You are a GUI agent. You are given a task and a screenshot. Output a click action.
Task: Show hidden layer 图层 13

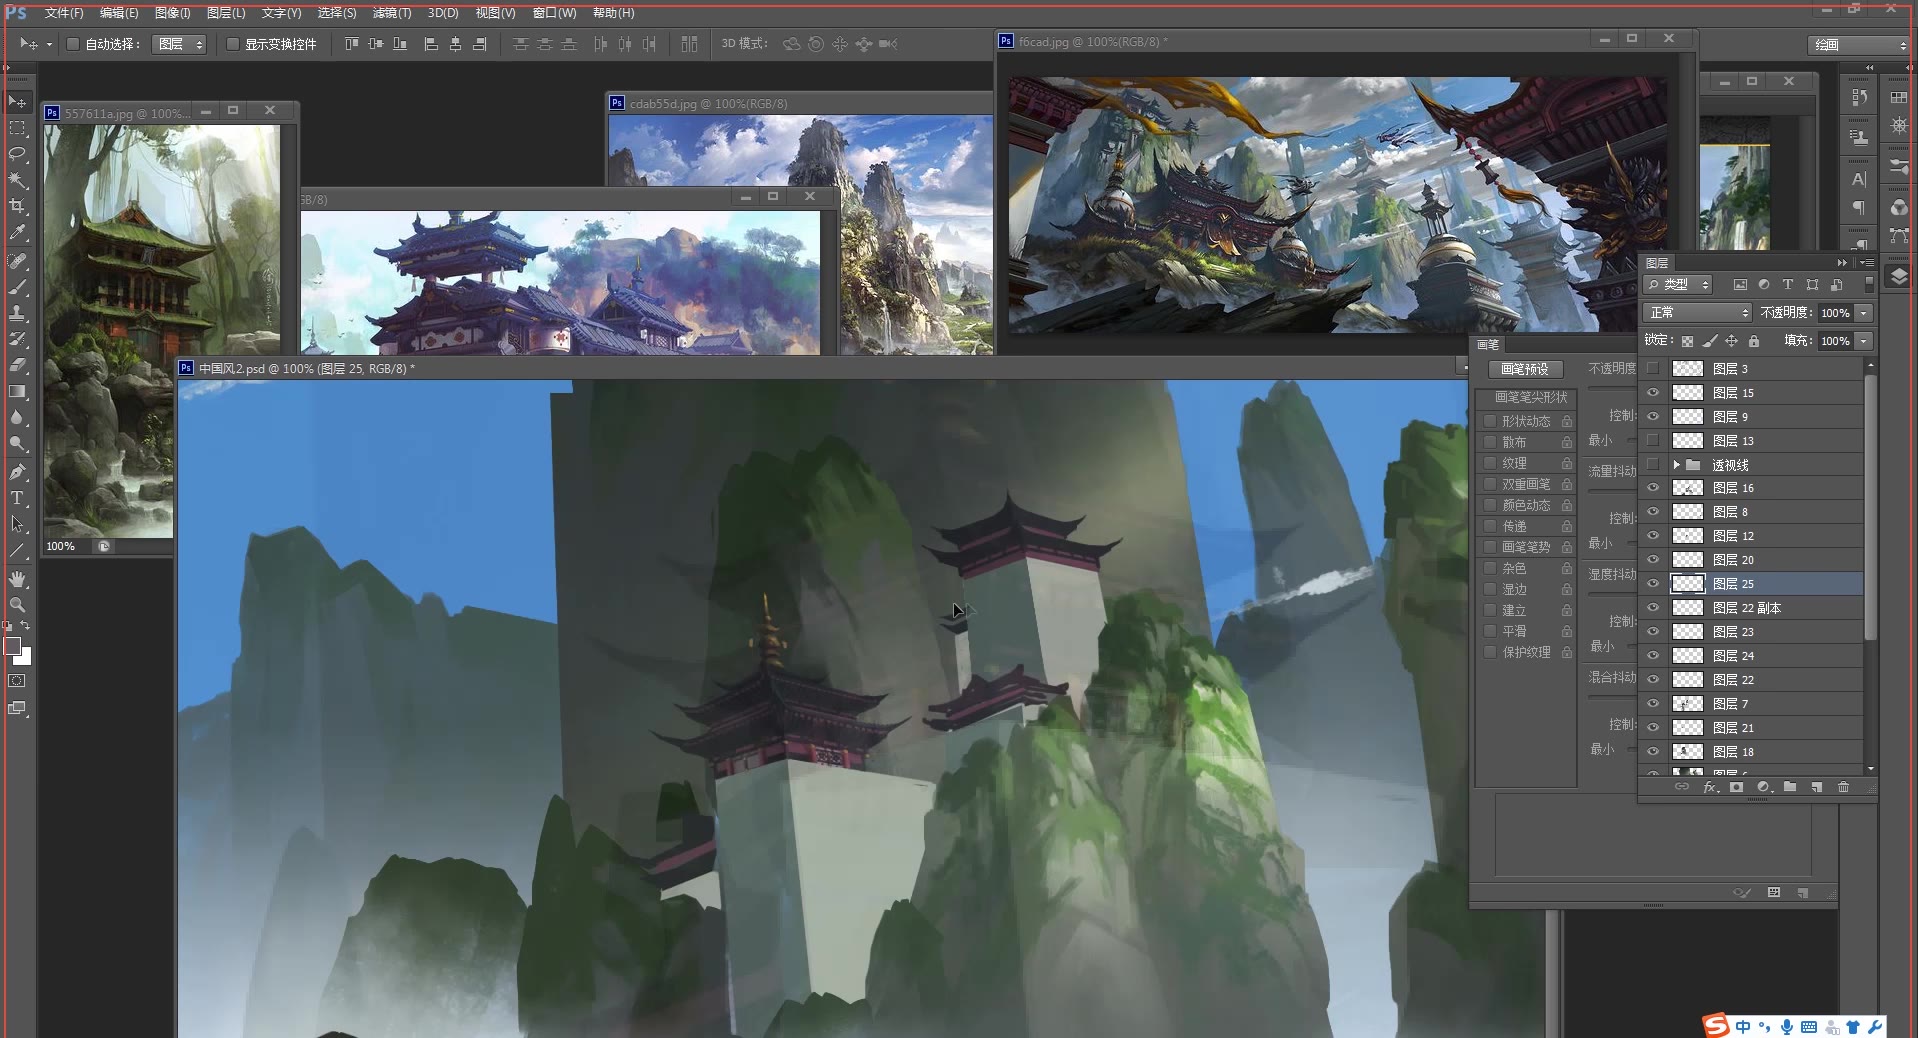(1653, 440)
